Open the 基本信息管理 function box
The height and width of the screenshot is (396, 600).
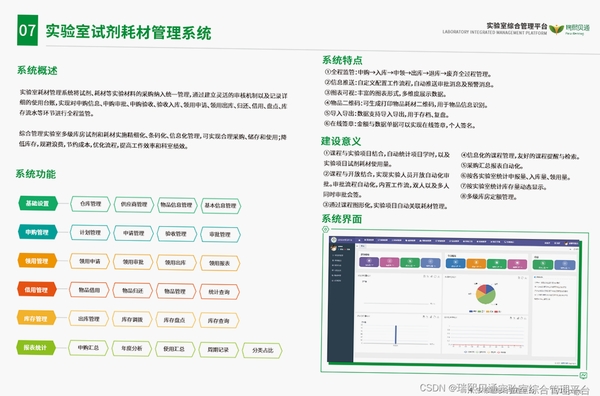coord(221,206)
